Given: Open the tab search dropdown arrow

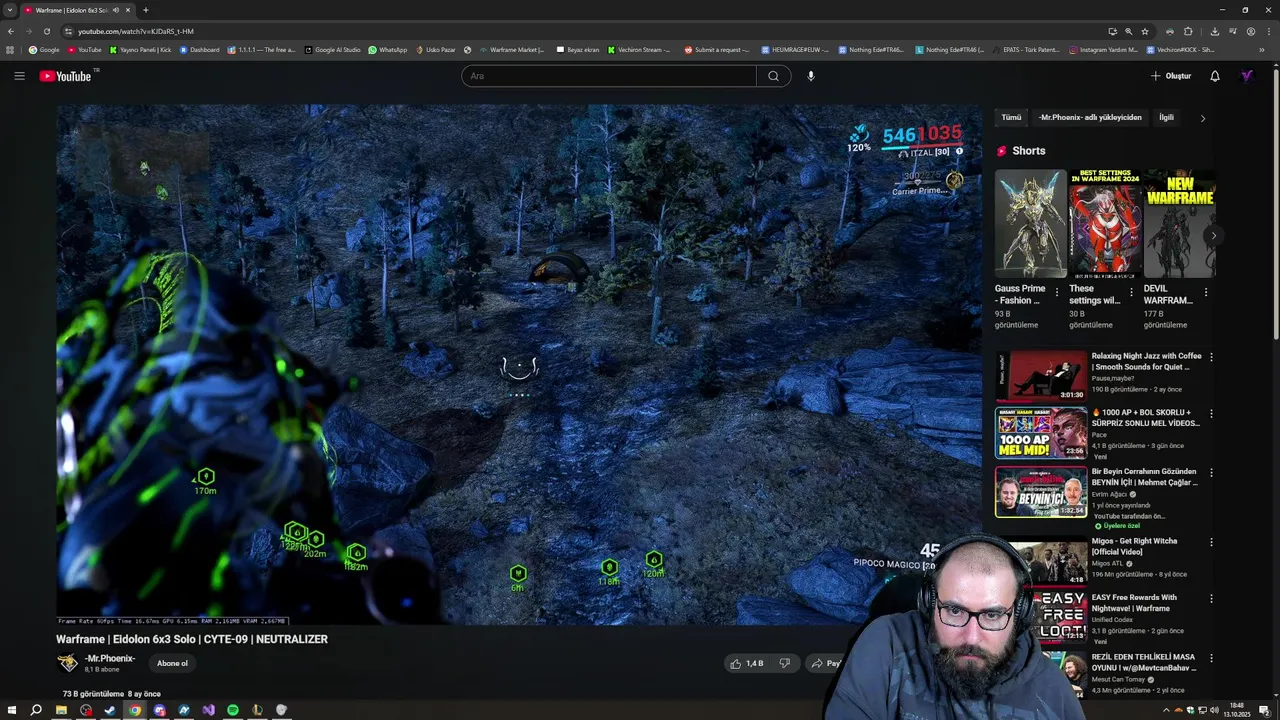Looking at the screenshot, I should pyautogui.click(x=10, y=10).
